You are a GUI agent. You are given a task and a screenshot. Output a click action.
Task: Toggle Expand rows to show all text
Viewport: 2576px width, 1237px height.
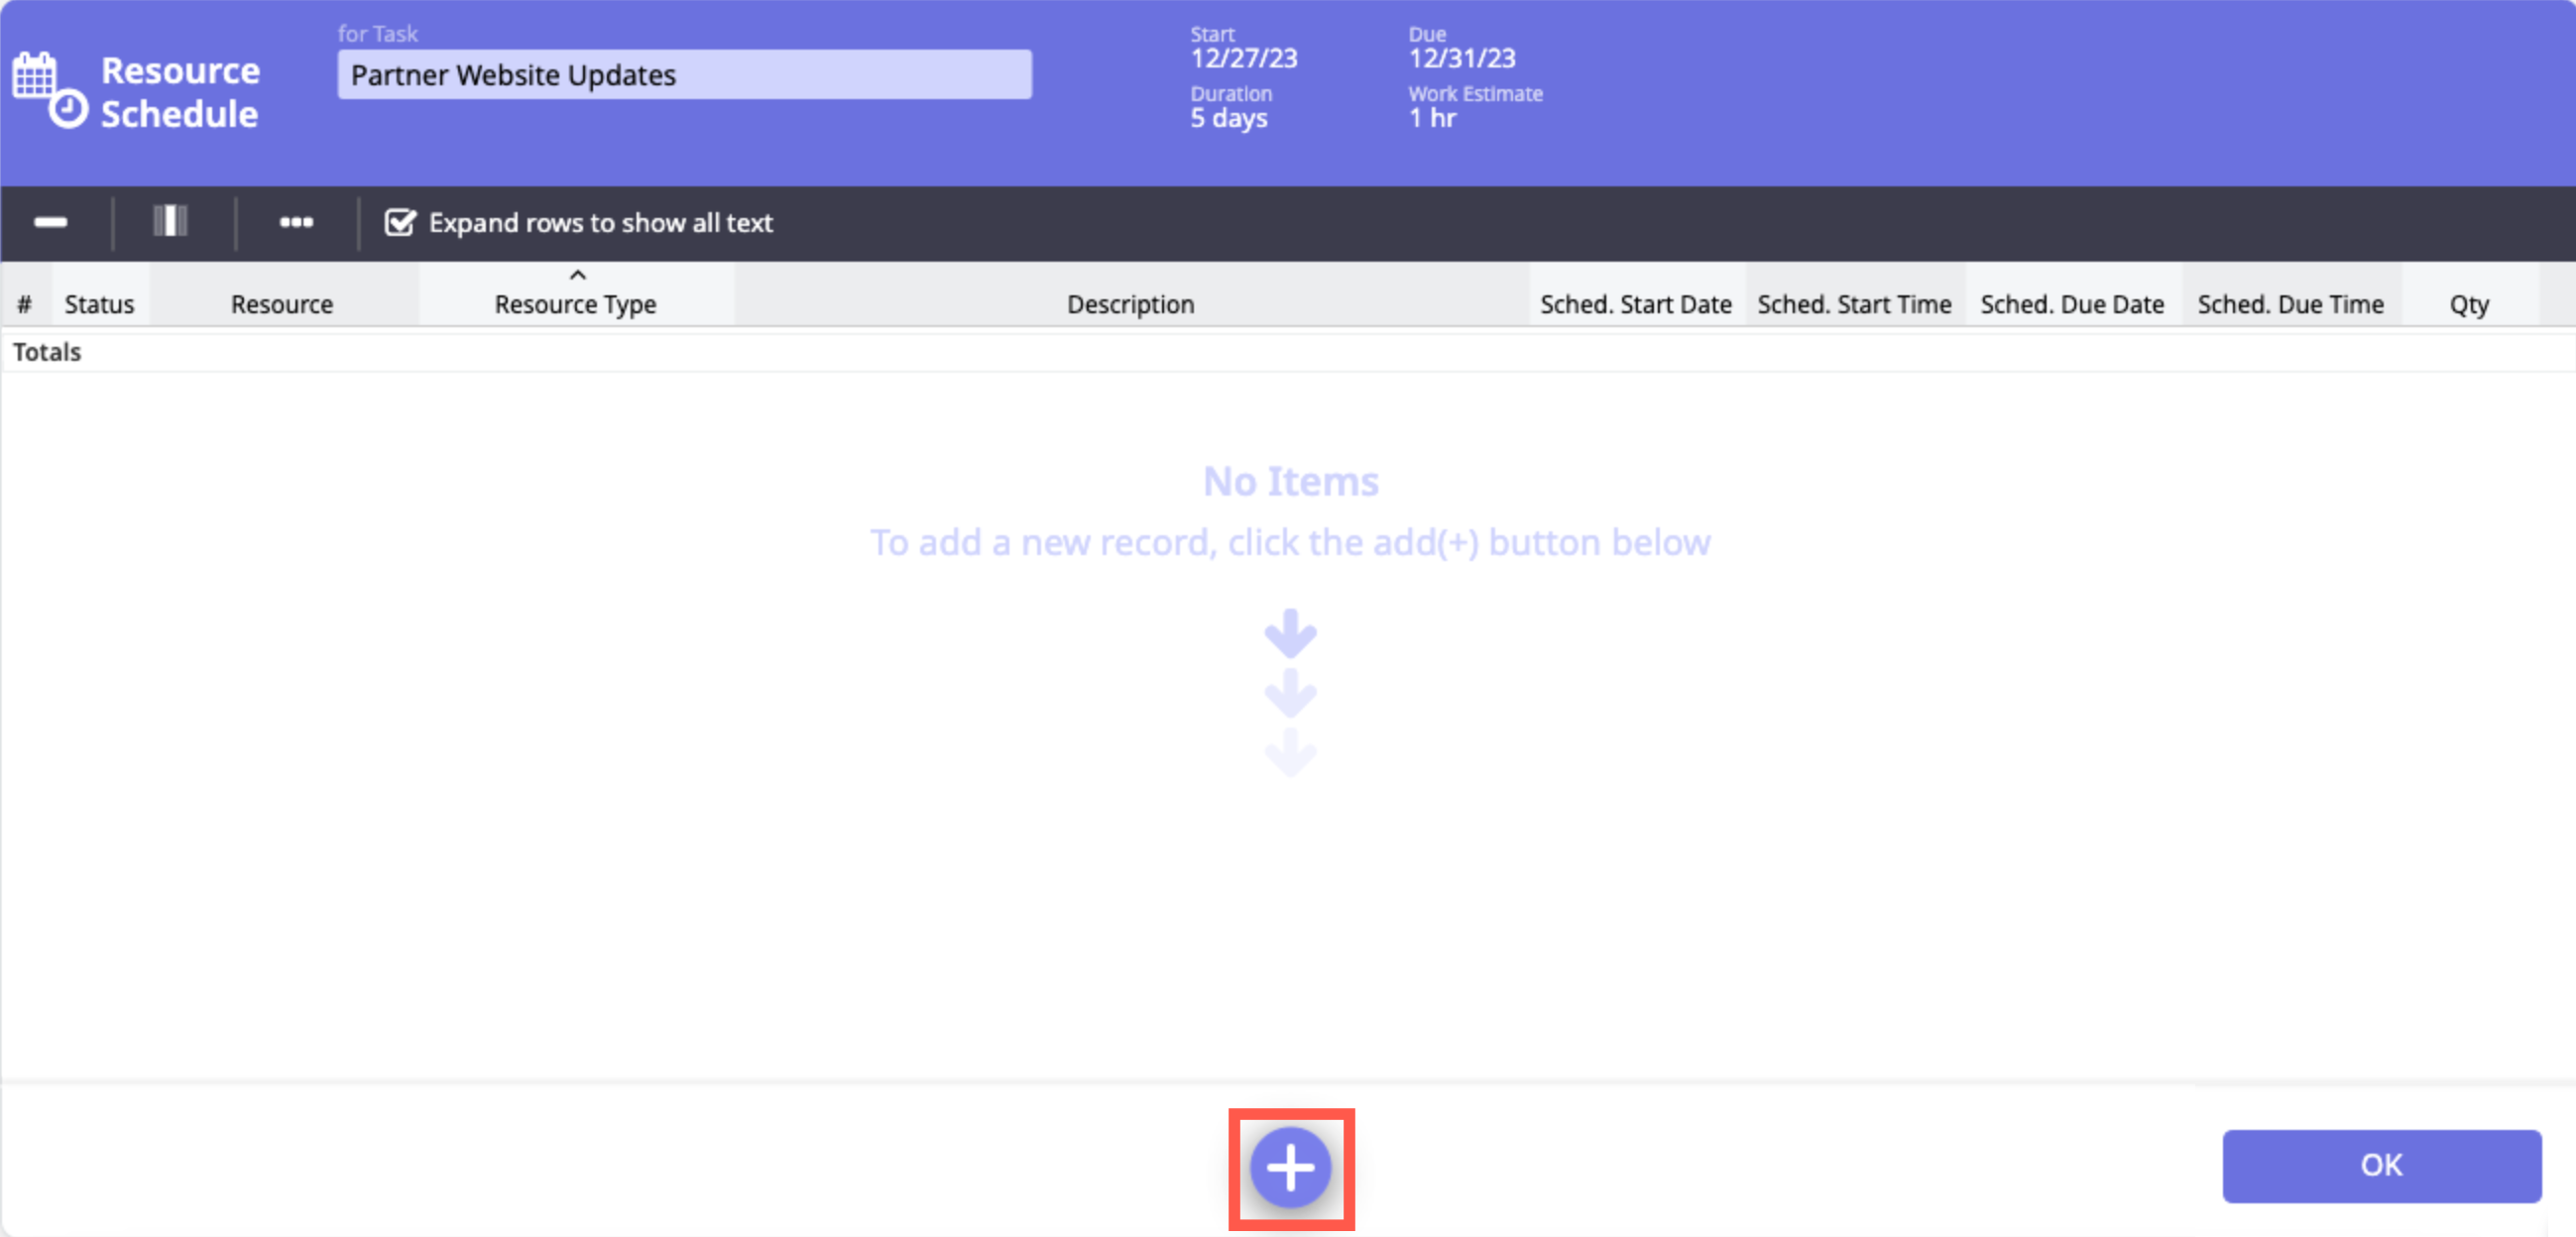tap(400, 222)
